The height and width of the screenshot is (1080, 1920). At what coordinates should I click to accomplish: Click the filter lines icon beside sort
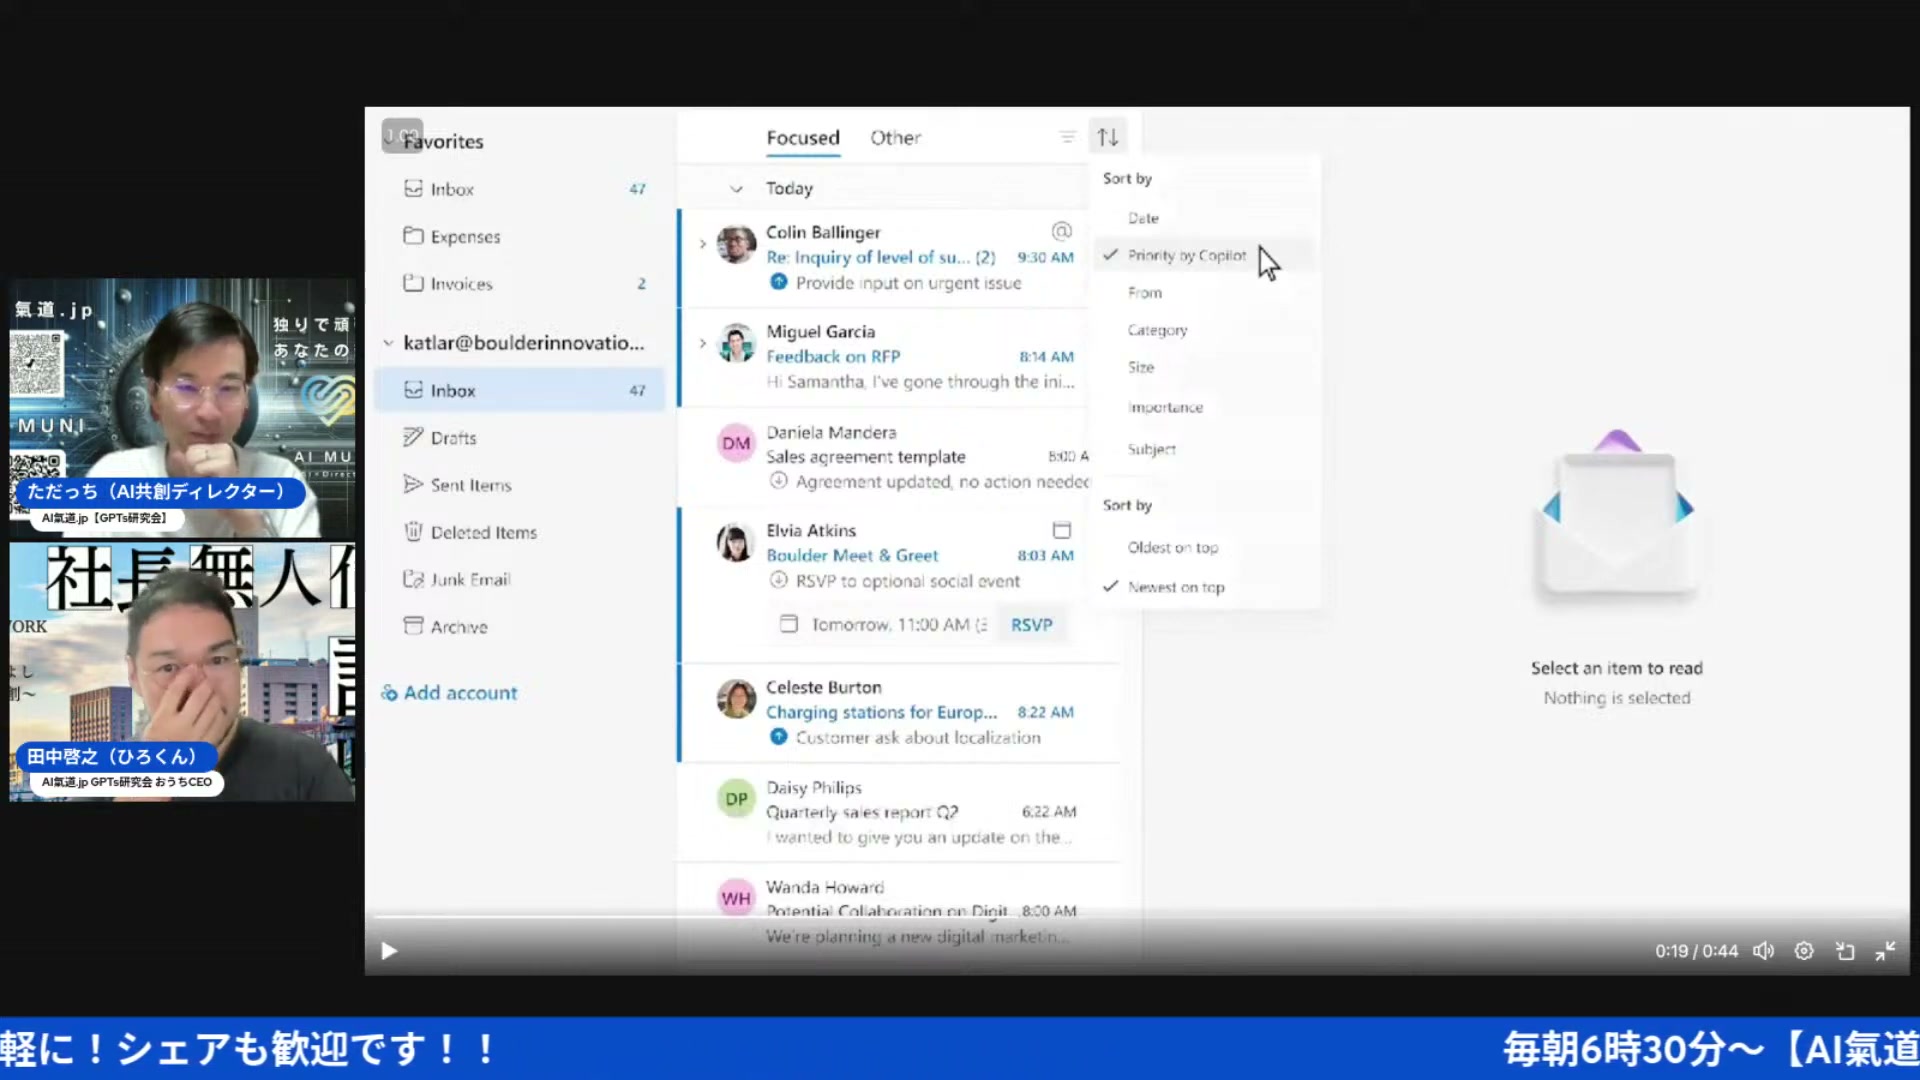coord(1067,137)
